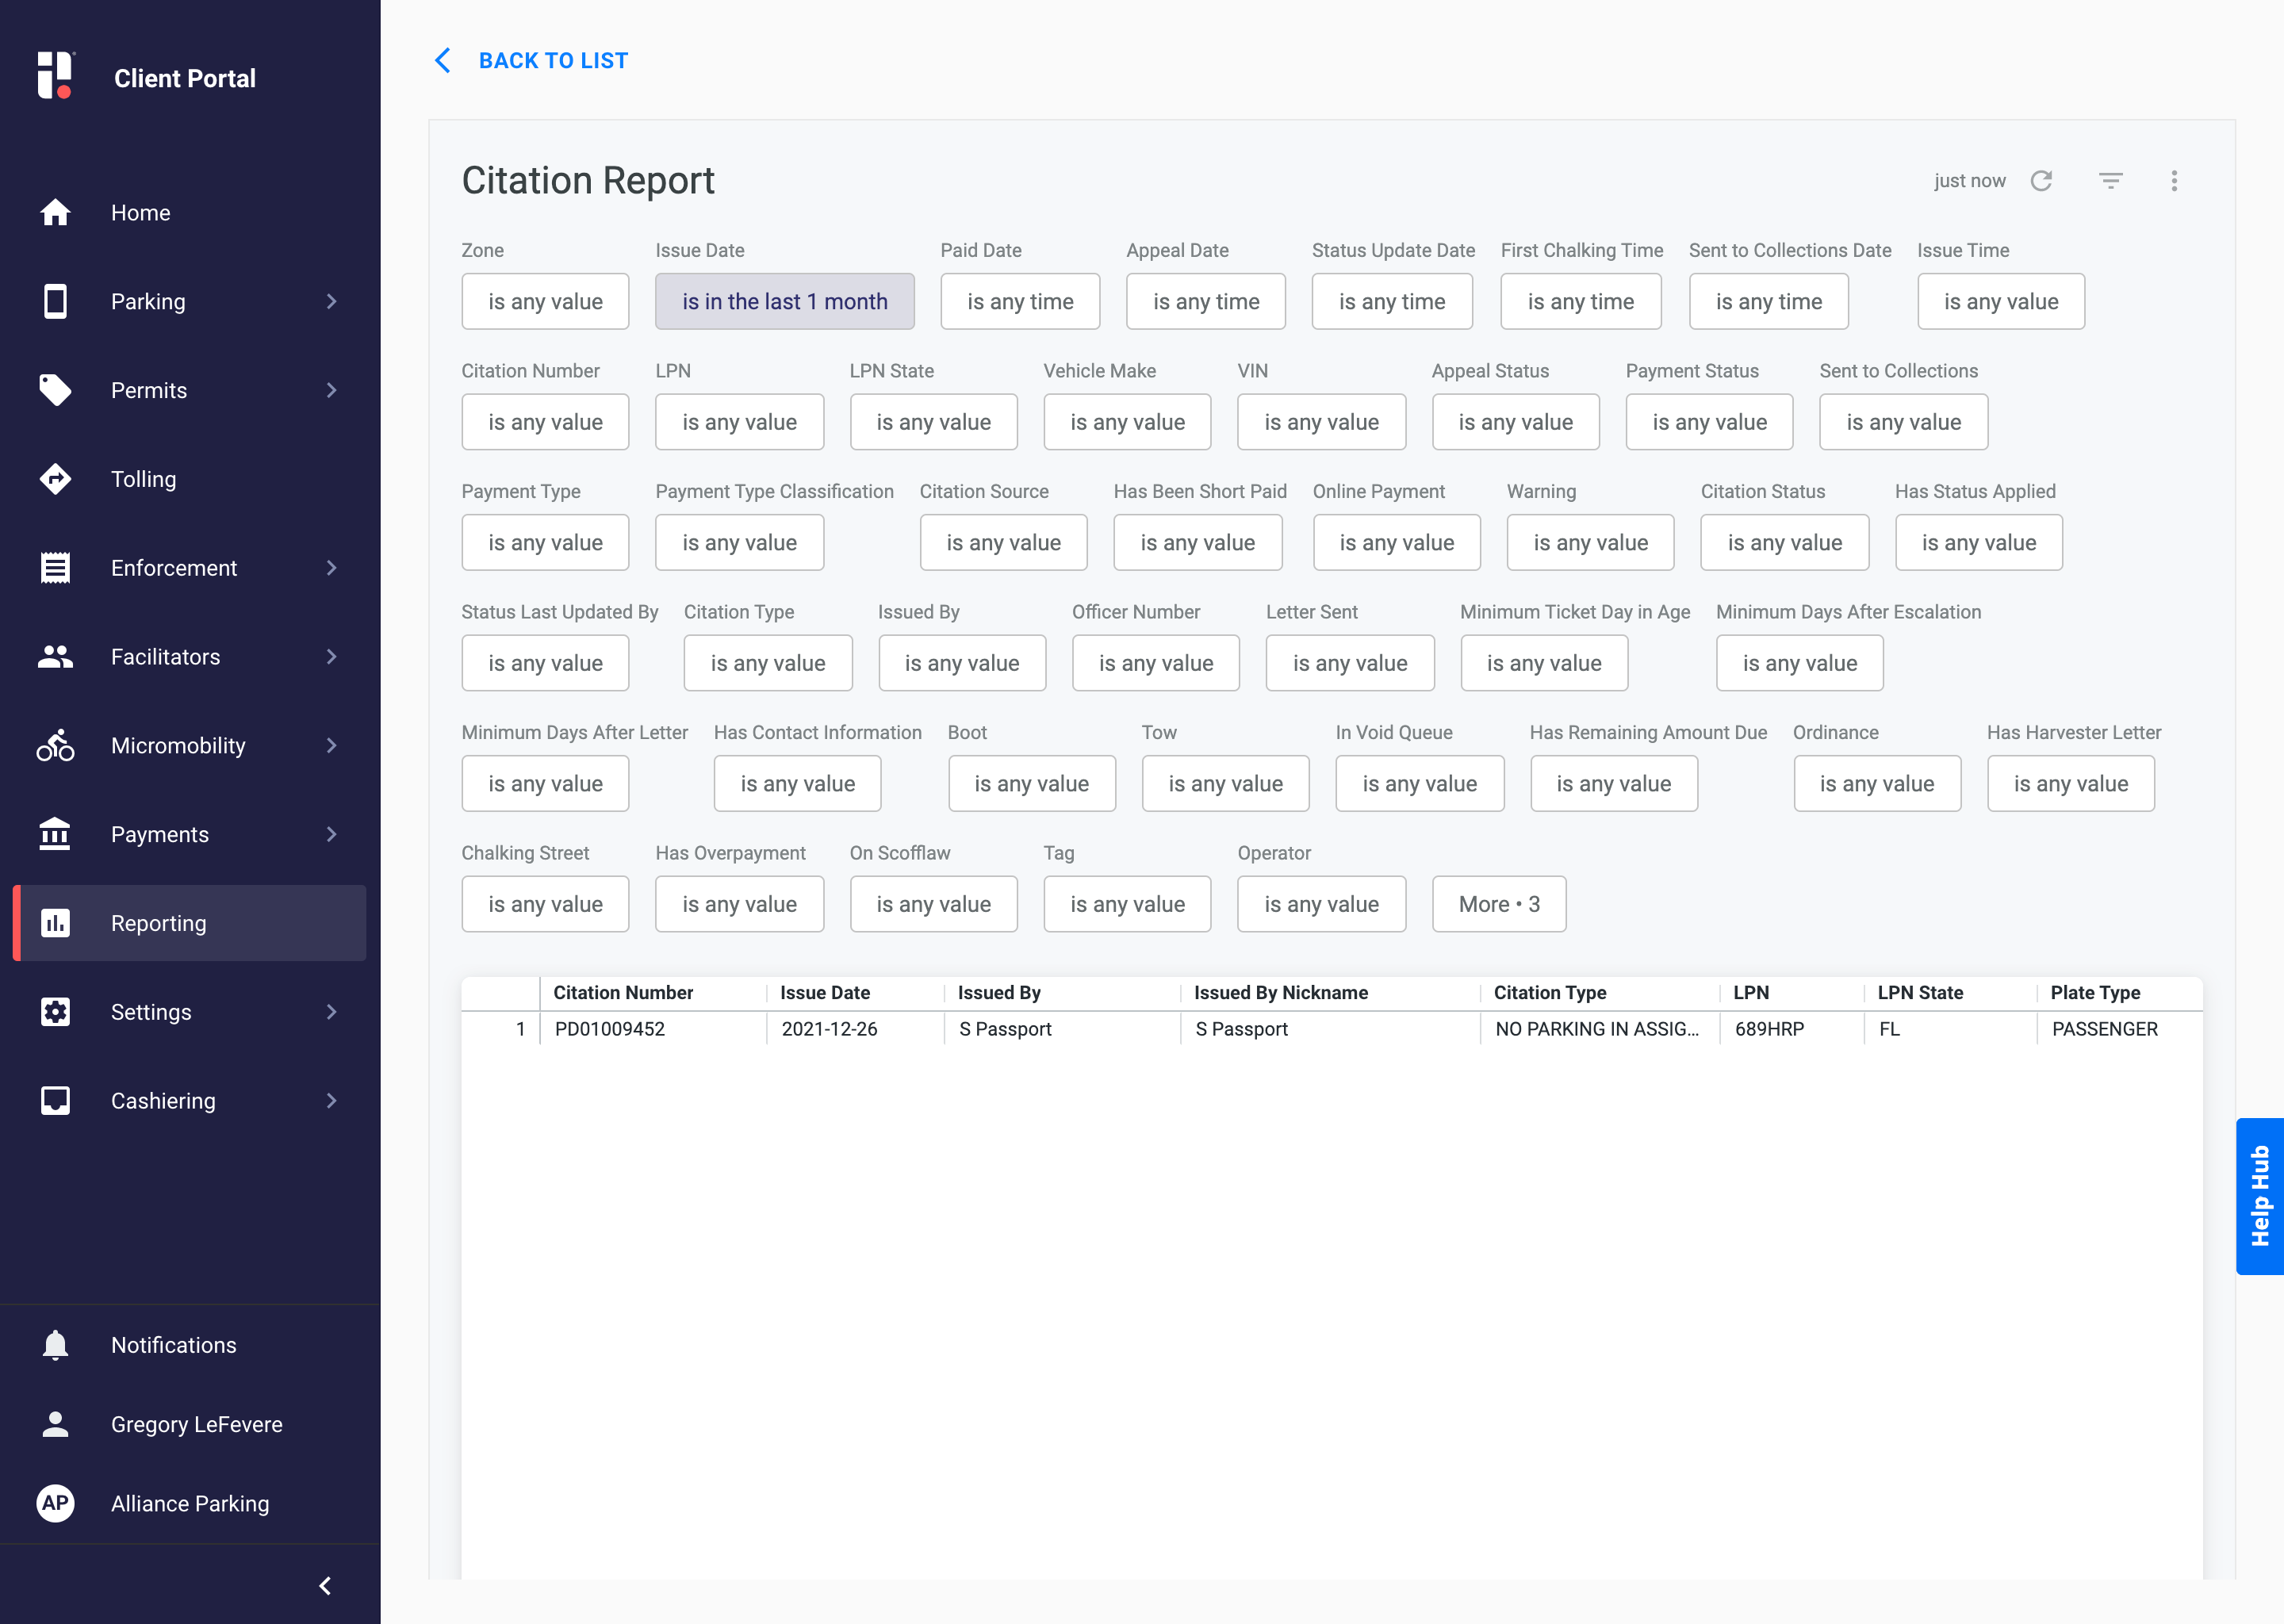This screenshot has height=1624, width=2284.
Task: Expand the Settings submenu chevron
Action: [x=331, y=1012]
